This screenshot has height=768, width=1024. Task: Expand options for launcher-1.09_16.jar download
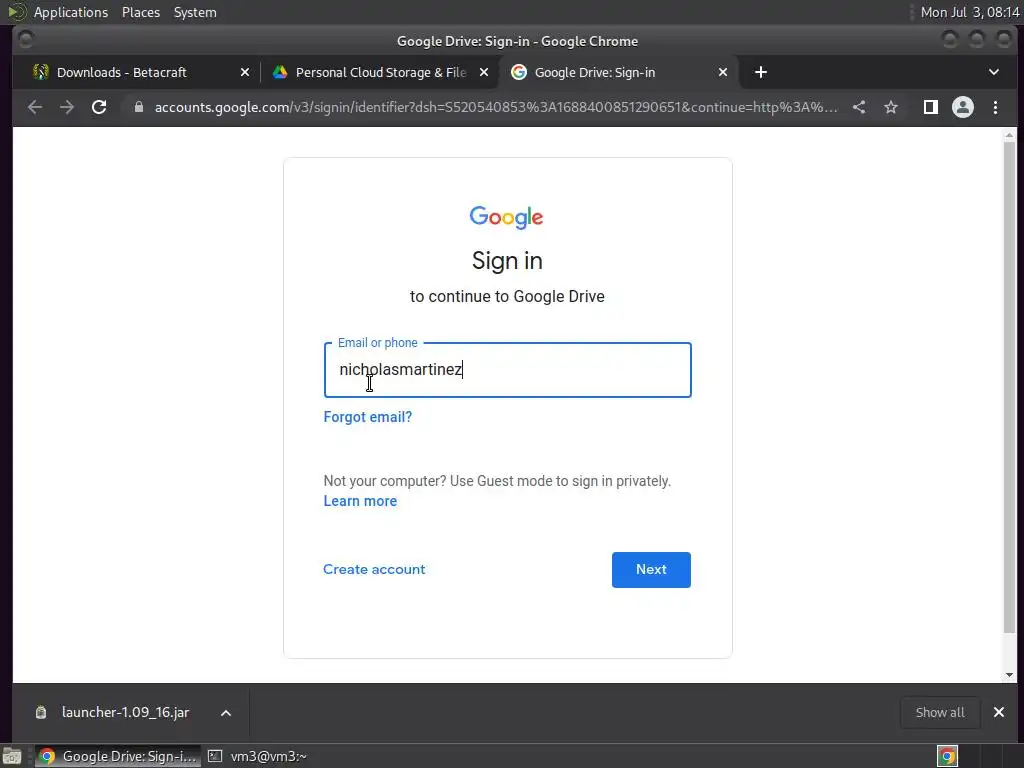tap(226, 713)
